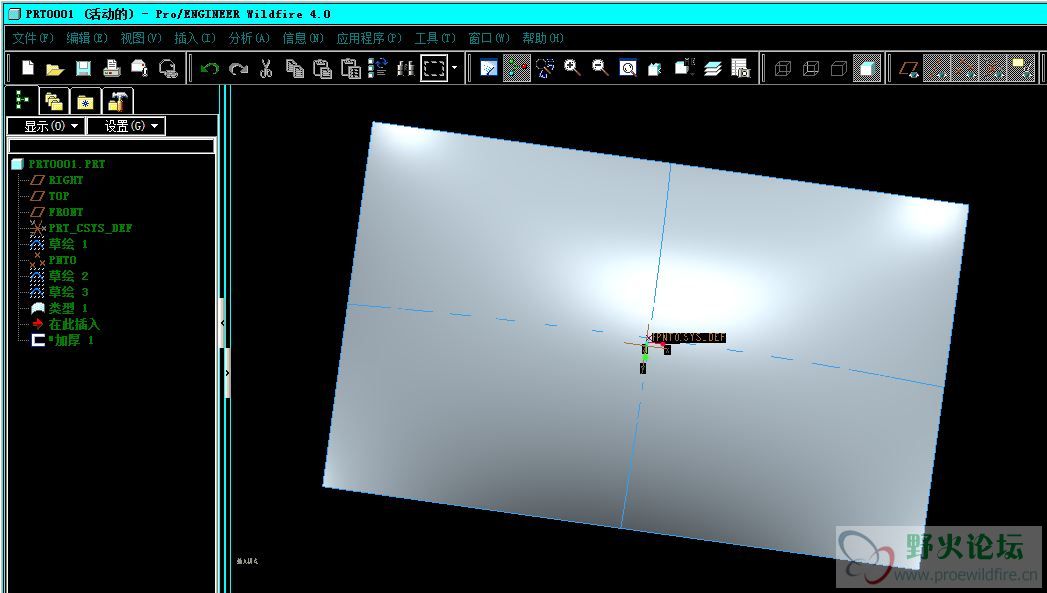Open Paste Special icon
Image resolution: width=1047 pixels, height=593 pixels.
pos(351,68)
